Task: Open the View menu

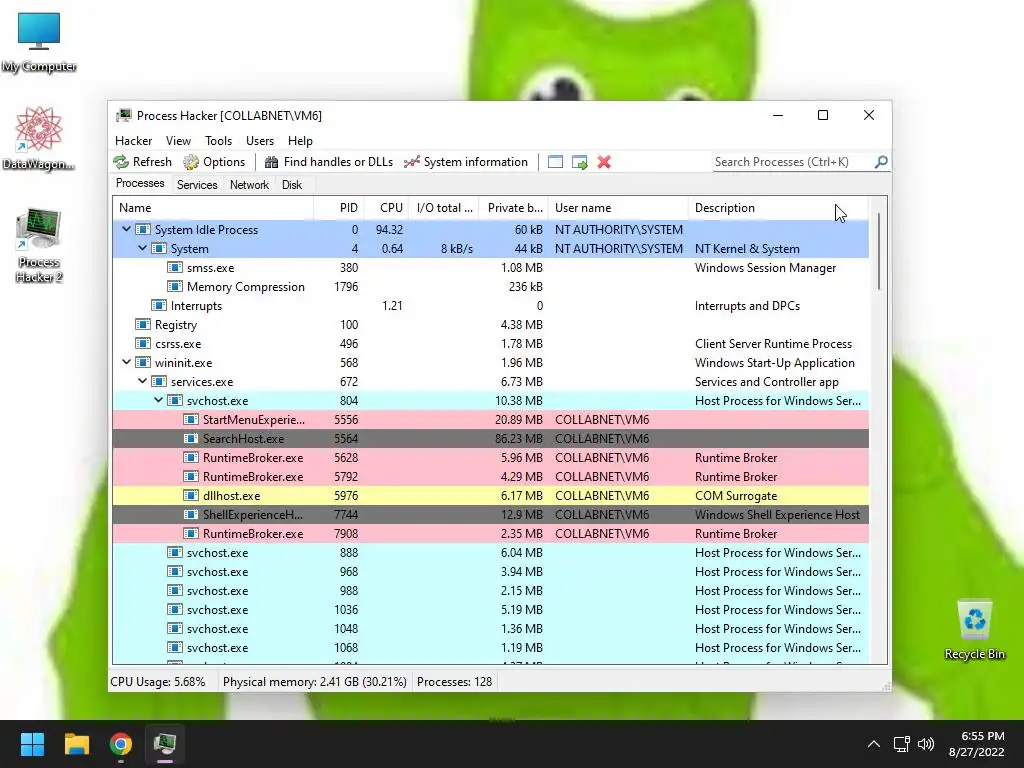Action: (178, 140)
